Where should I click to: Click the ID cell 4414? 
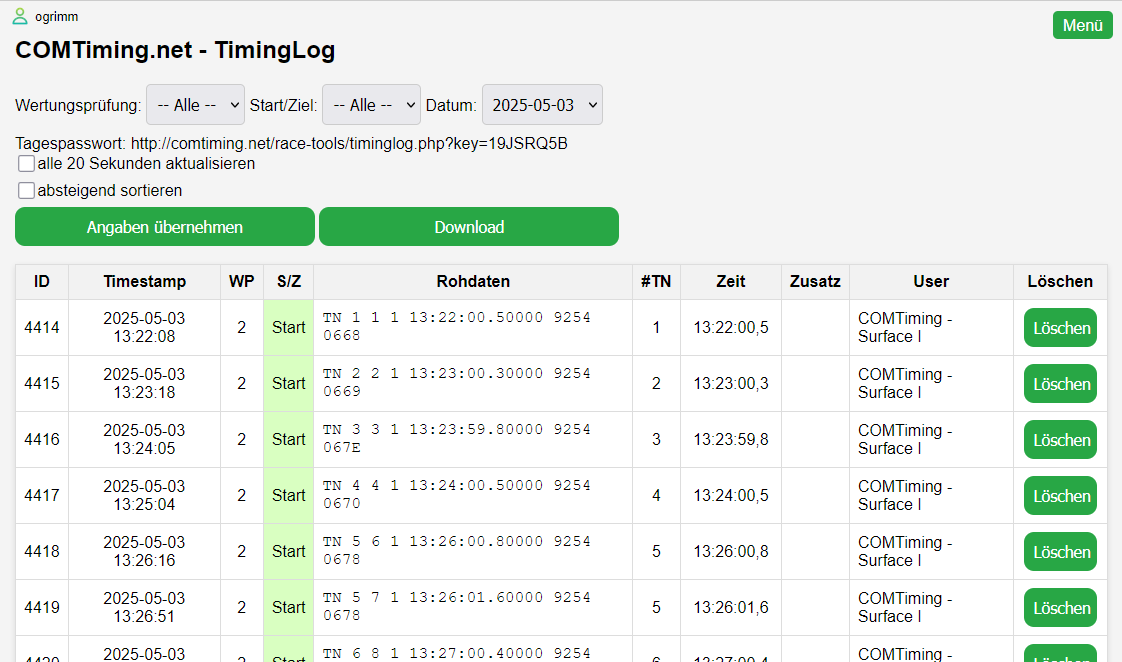click(x=42, y=328)
